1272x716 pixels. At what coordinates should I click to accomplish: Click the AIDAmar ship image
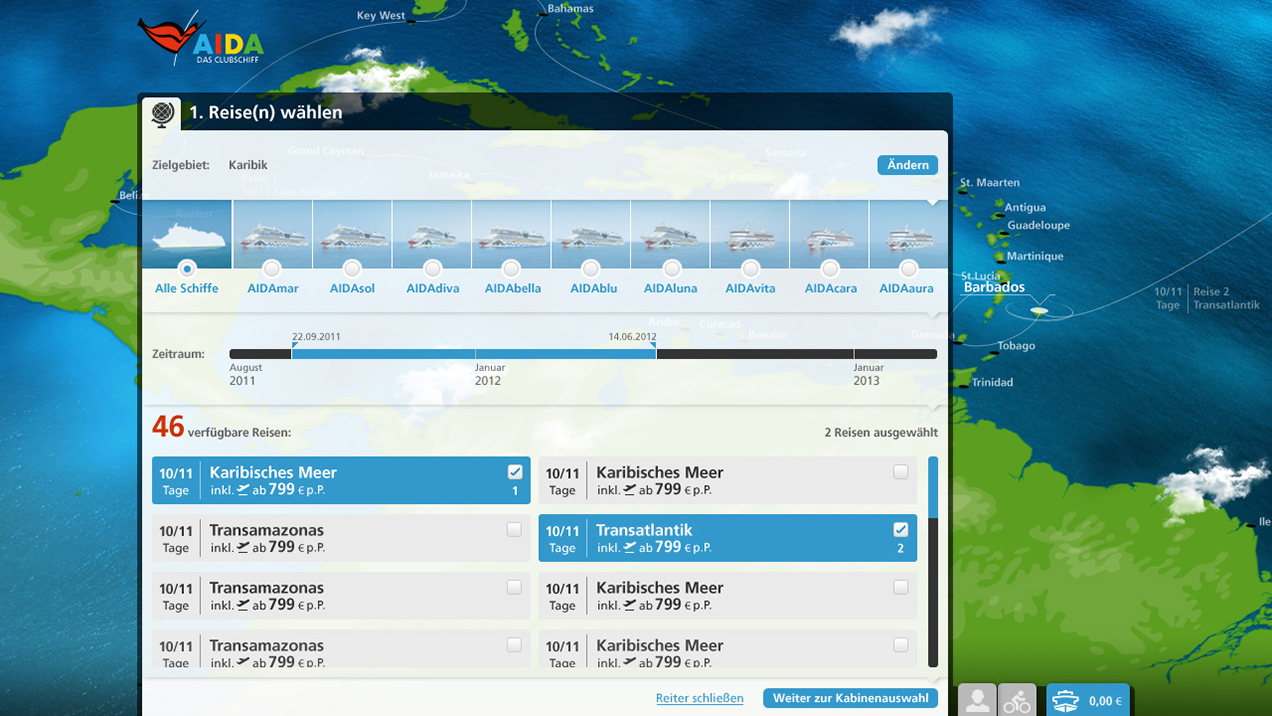coord(273,234)
